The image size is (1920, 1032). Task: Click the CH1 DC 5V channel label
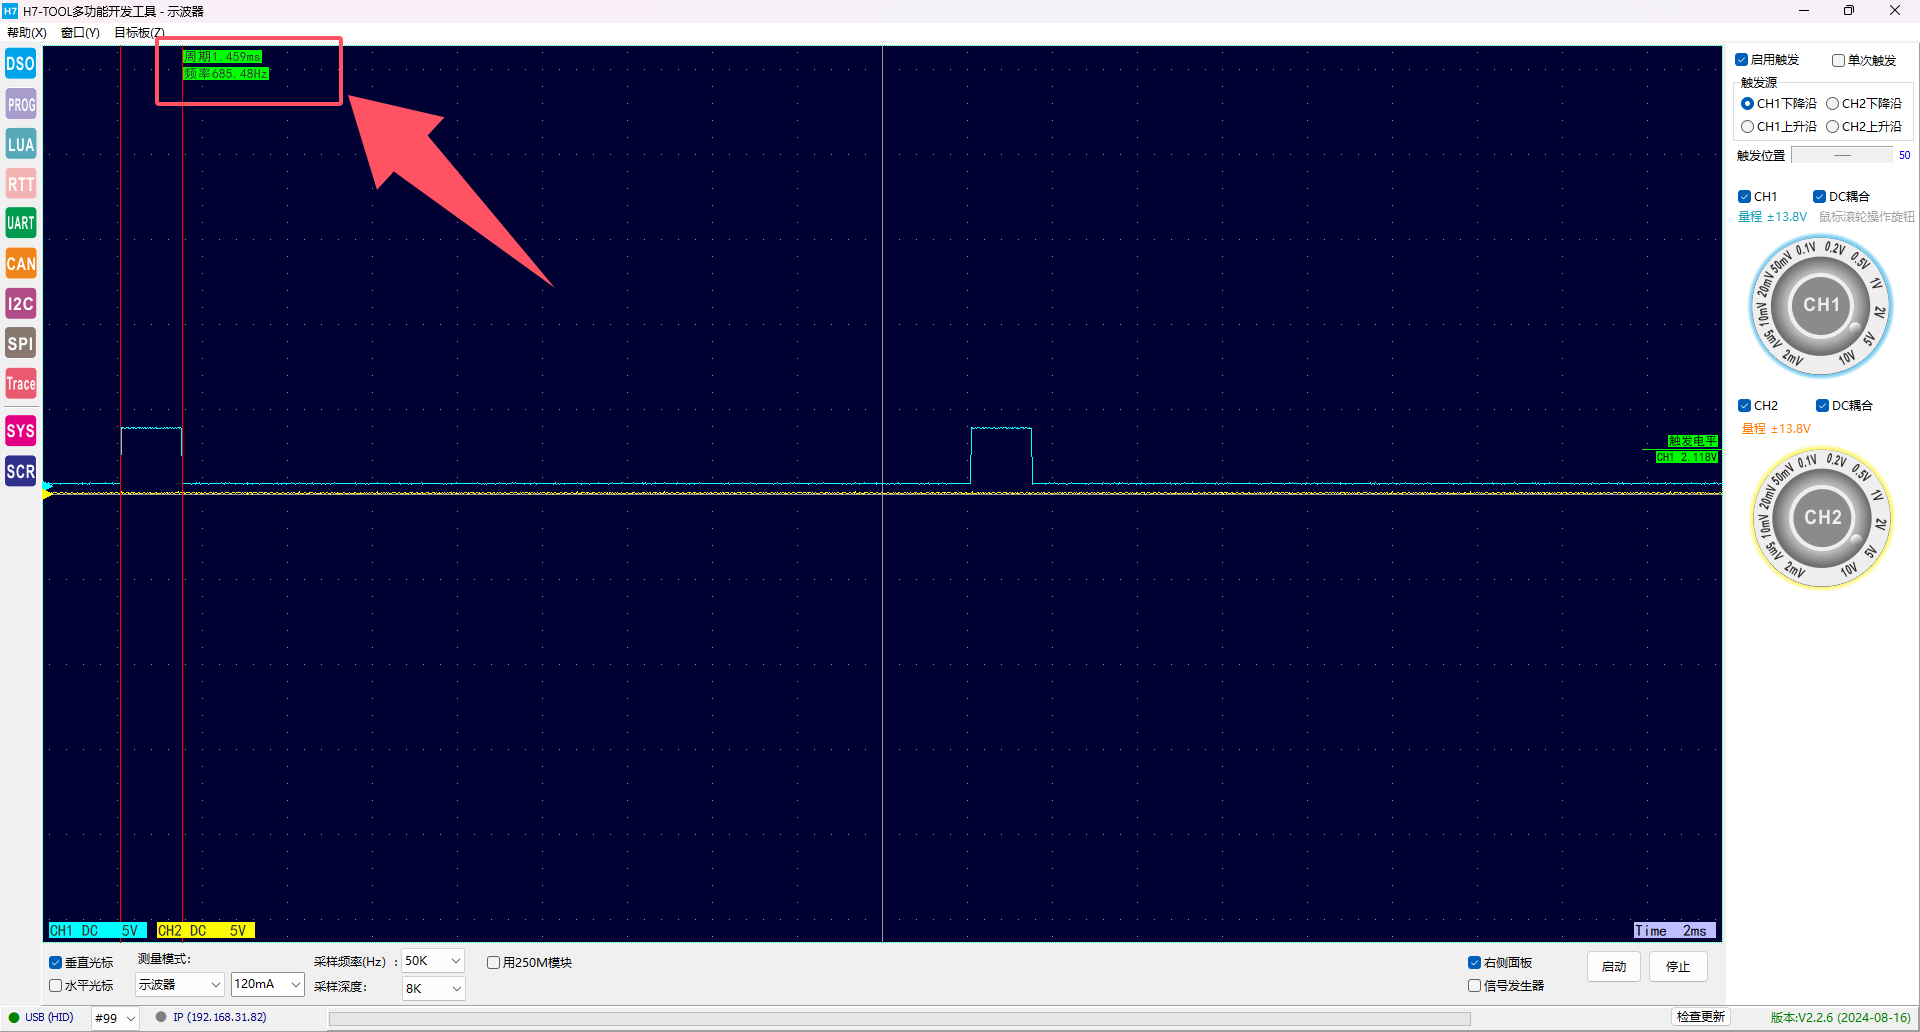coord(97,931)
